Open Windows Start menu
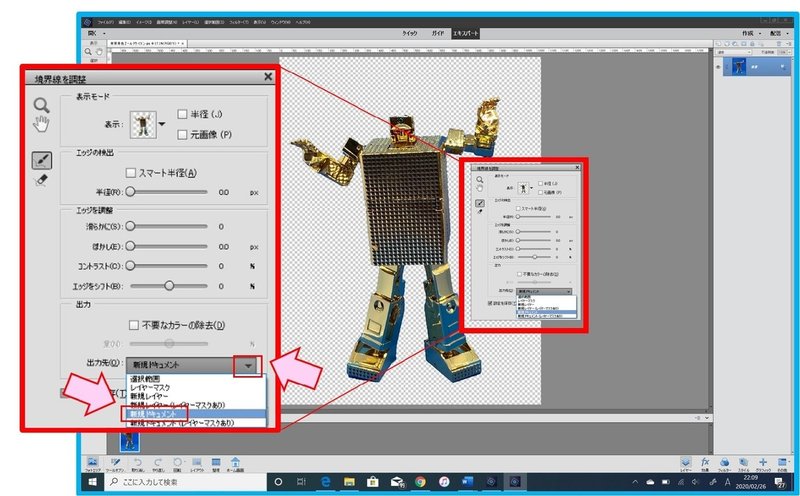 pyautogui.click(x=92, y=482)
